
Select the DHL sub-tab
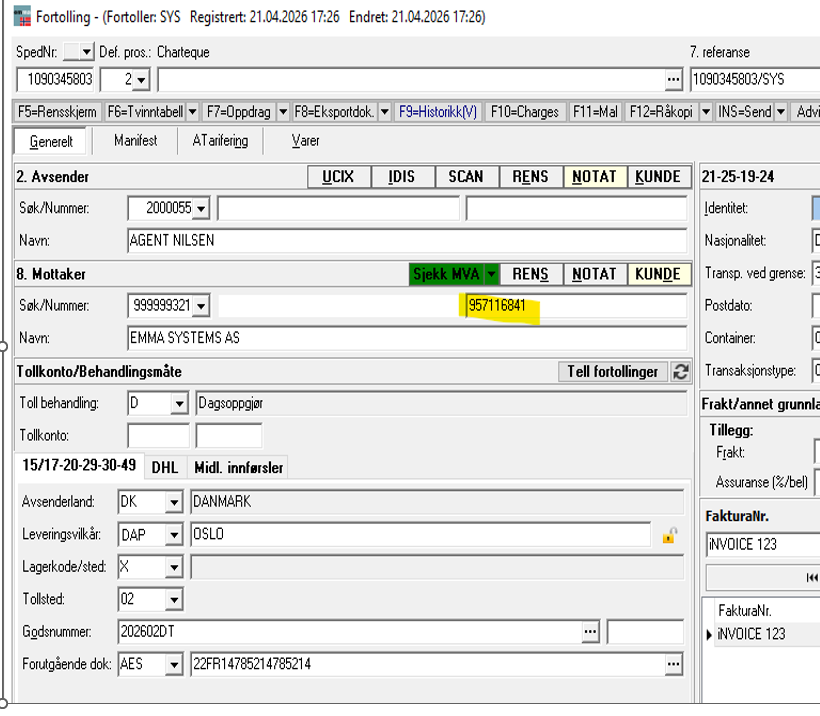click(165, 467)
